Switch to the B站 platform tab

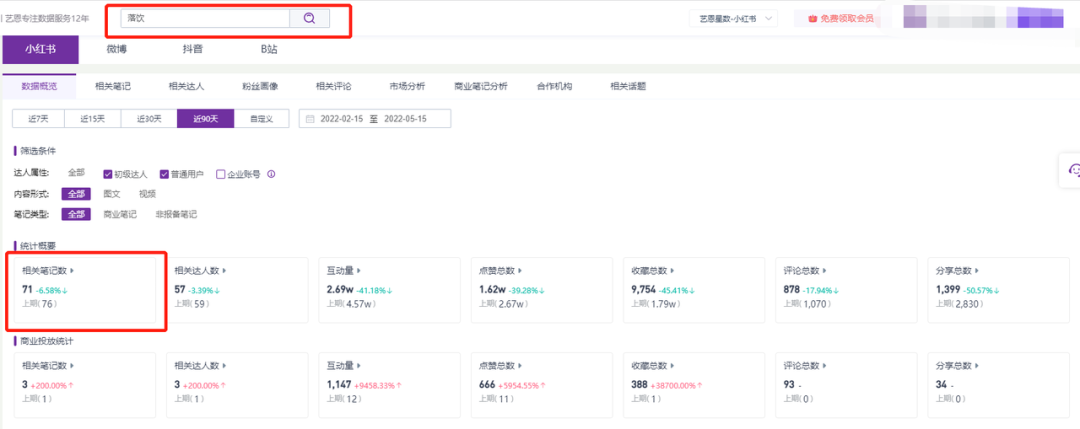[x=269, y=50]
